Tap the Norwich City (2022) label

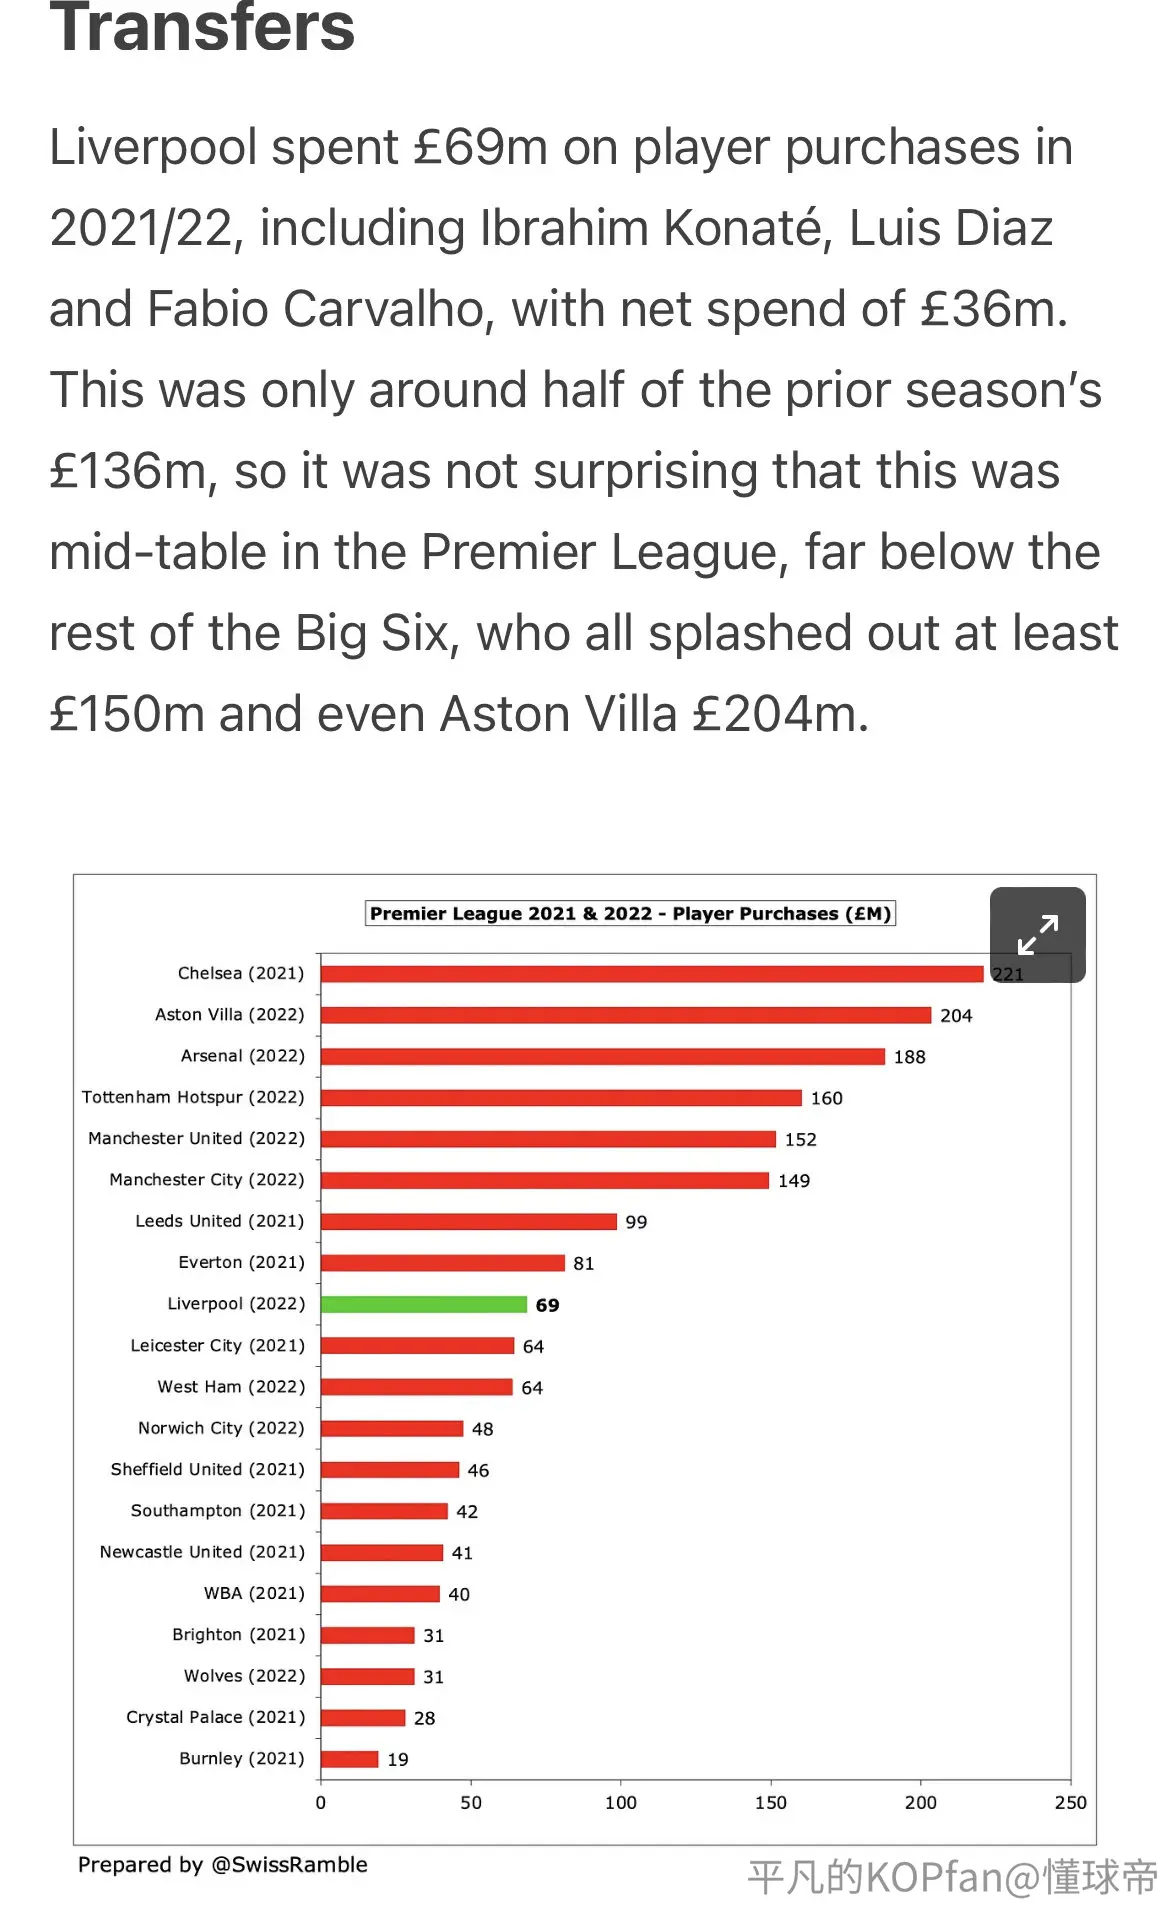point(221,1428)
